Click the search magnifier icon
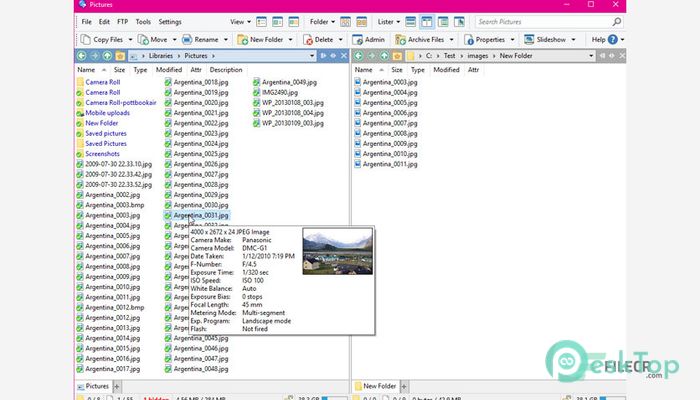700x400 pixels. 617,21
